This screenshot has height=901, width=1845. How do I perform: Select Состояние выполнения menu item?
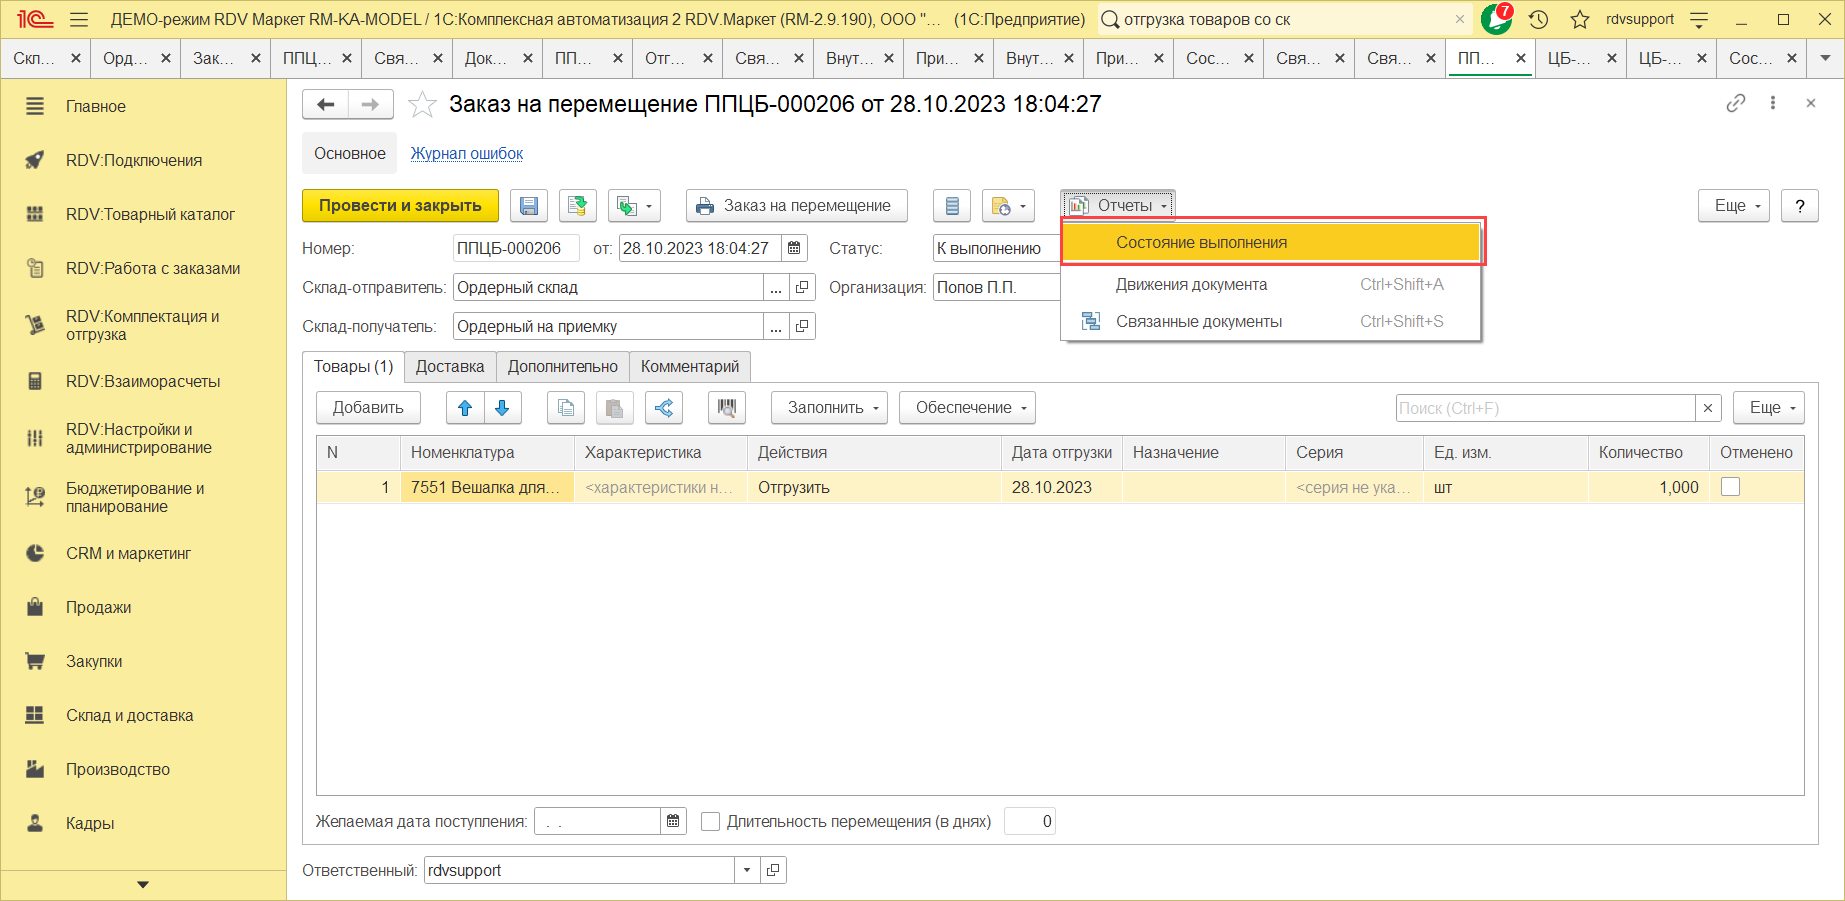1201,243
